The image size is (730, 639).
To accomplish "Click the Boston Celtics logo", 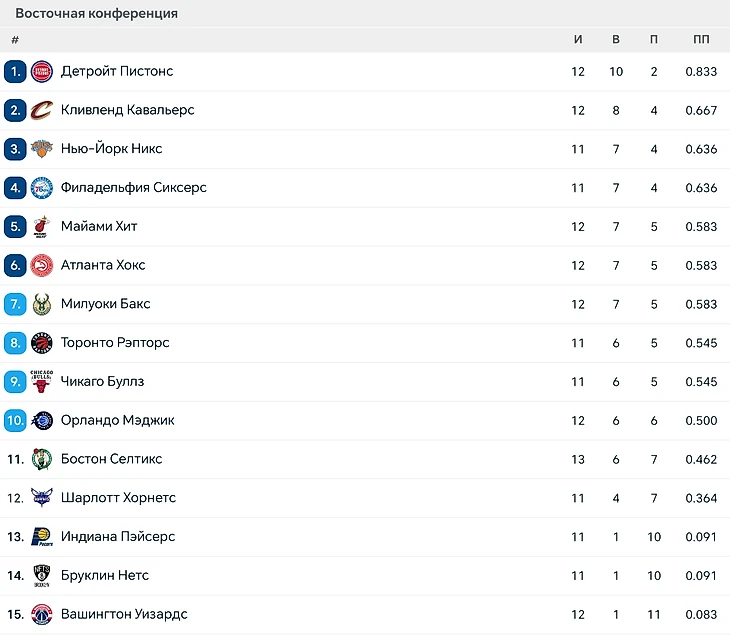I will [42, 459].
